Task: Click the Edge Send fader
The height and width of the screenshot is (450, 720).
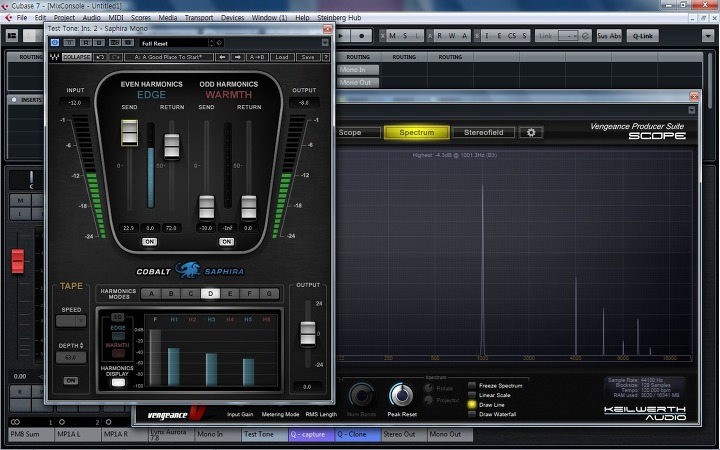Action: (129, 133)
